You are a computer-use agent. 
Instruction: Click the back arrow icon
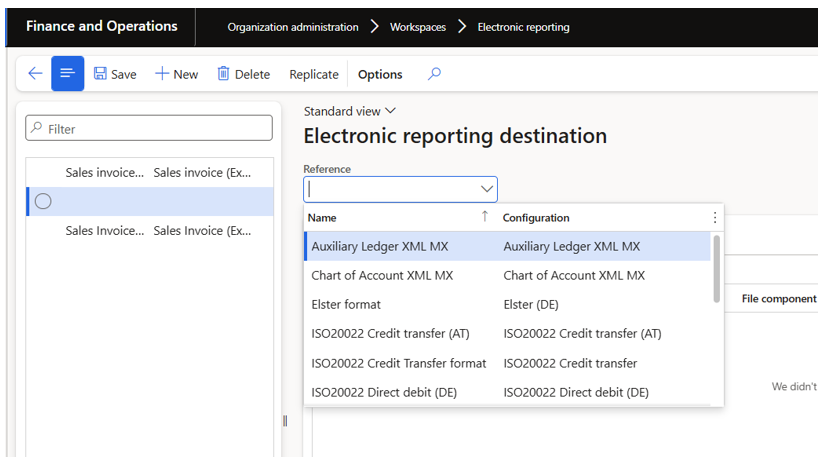pyautogui.click(x=35, y=73)
